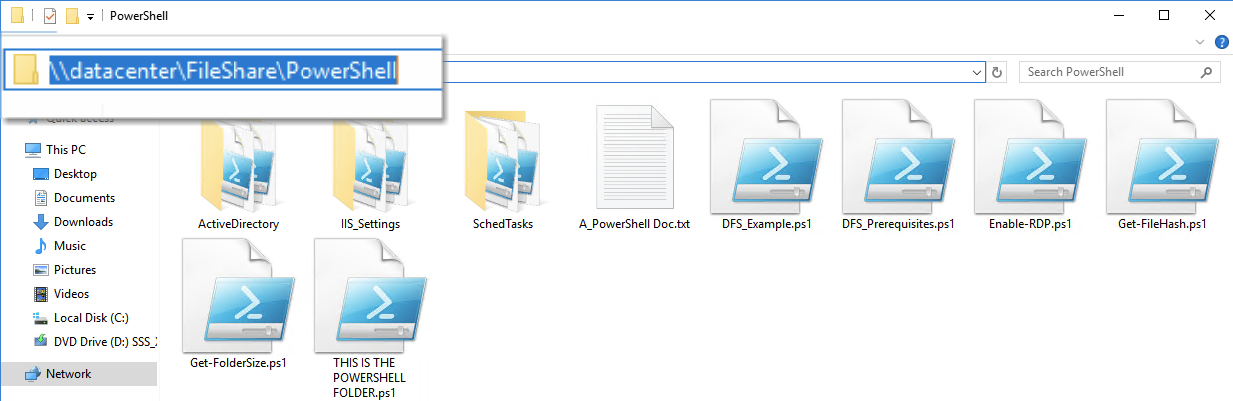Open Music in navigation pane

(x=69, y=246)
